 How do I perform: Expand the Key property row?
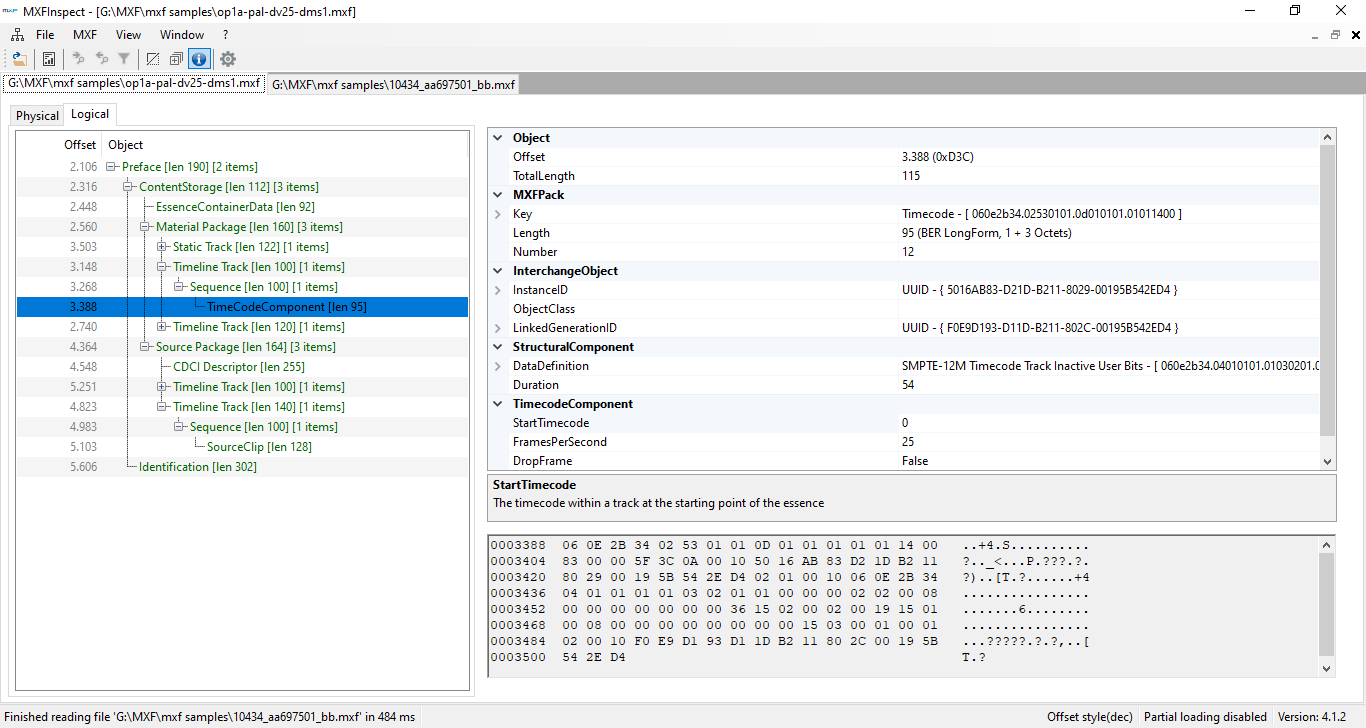(x=498, y=214)
